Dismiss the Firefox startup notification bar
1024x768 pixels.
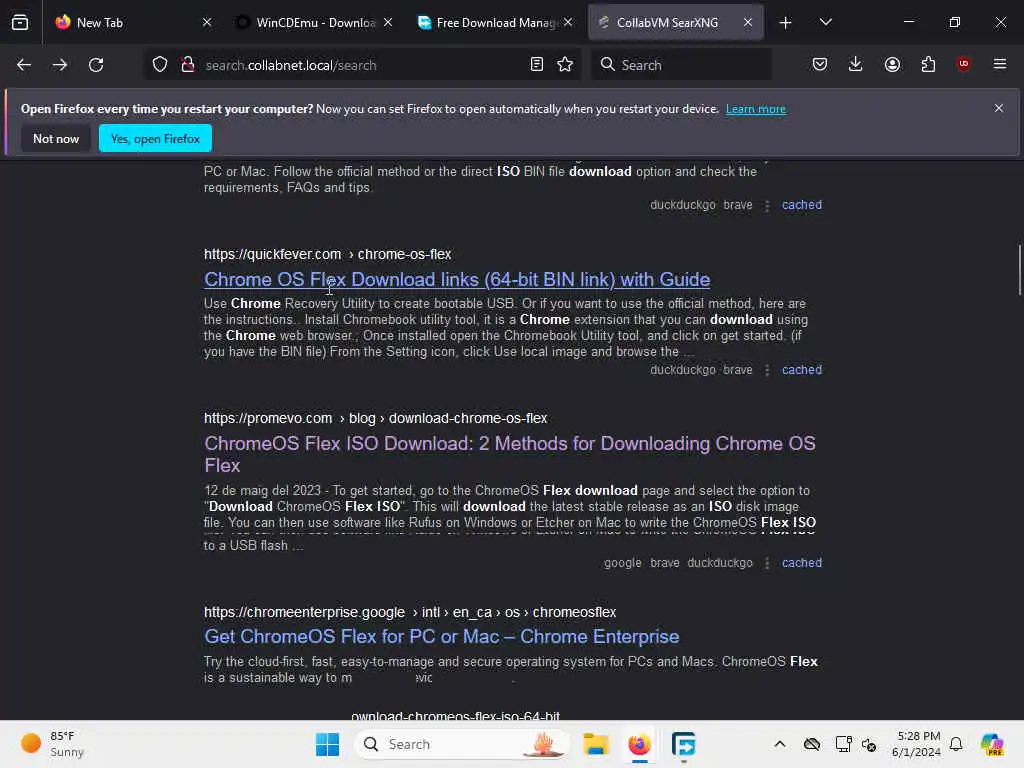pyautogui.click(x=999, y=108)
